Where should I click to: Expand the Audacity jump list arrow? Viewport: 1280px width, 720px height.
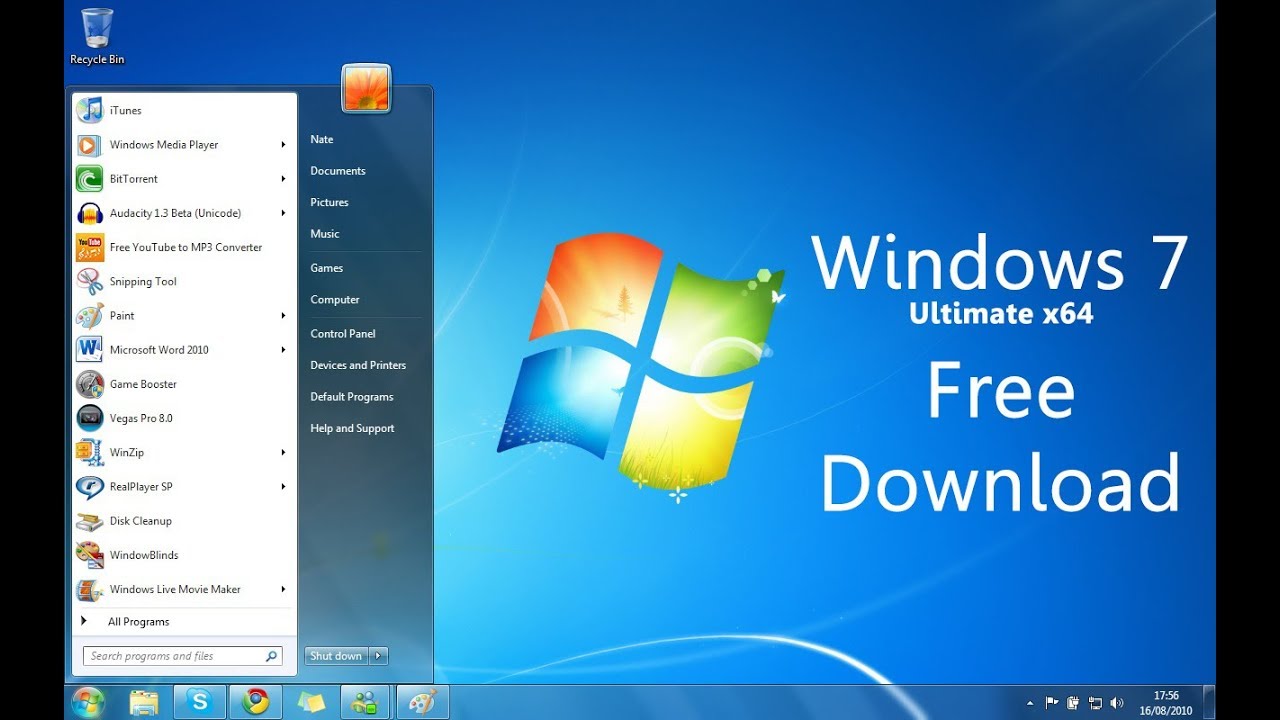click(x=284, y=213)
